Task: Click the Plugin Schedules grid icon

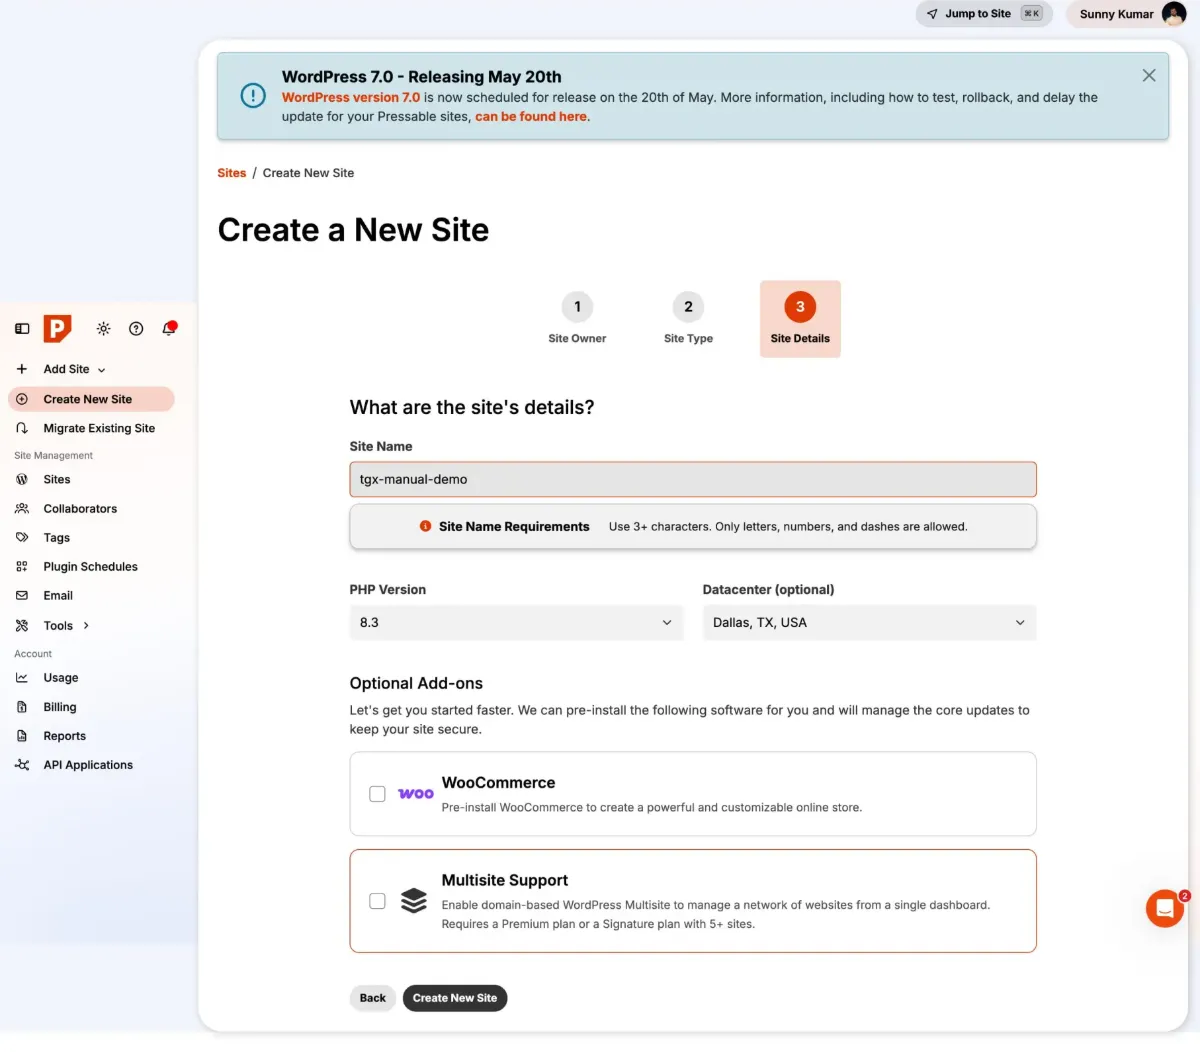Action: (x=22, y=567)
